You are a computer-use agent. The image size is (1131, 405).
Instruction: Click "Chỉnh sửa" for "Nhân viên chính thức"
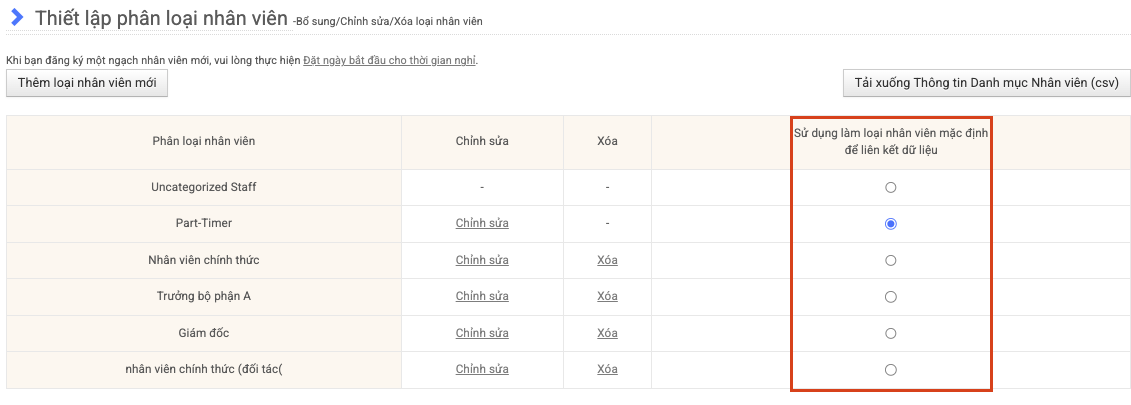tap(482, 260)
